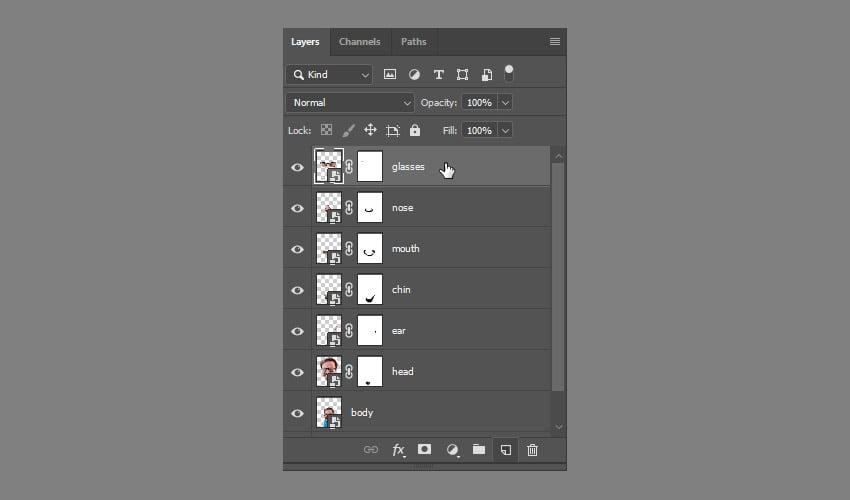
Task: Select the ear layer mask thumbnail
Action: pos(370,330)
